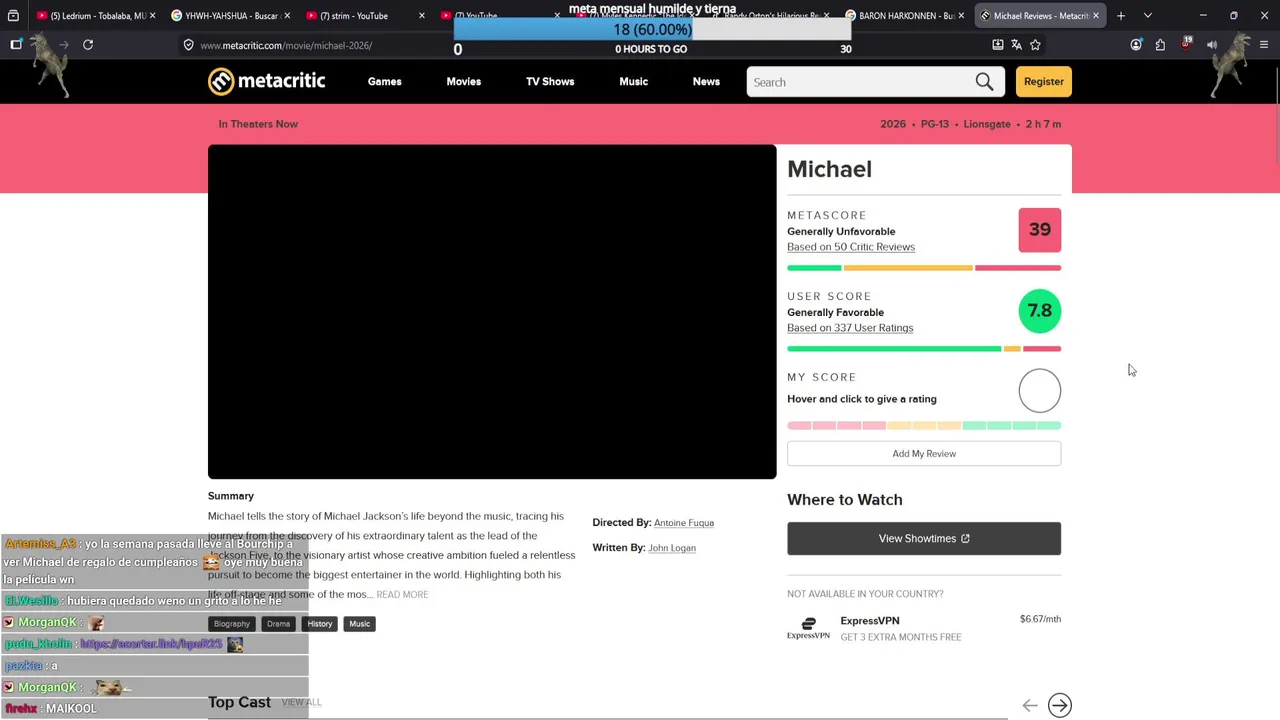Open a new tab with plus icon
The height and width of the screenshot is (720, 1280).
click(1121, 16)
